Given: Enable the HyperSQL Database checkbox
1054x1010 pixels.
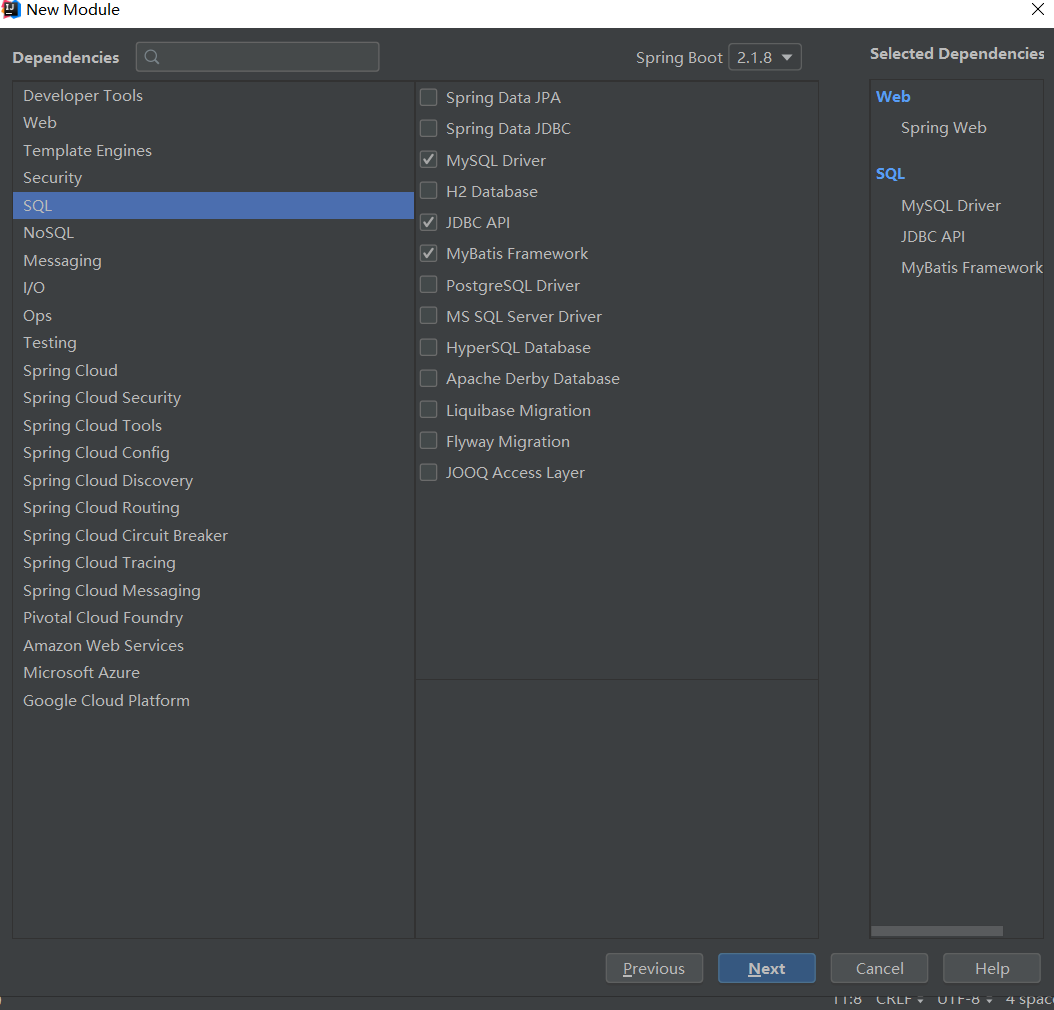Looking at the screenshot, I should click(428, 347).
